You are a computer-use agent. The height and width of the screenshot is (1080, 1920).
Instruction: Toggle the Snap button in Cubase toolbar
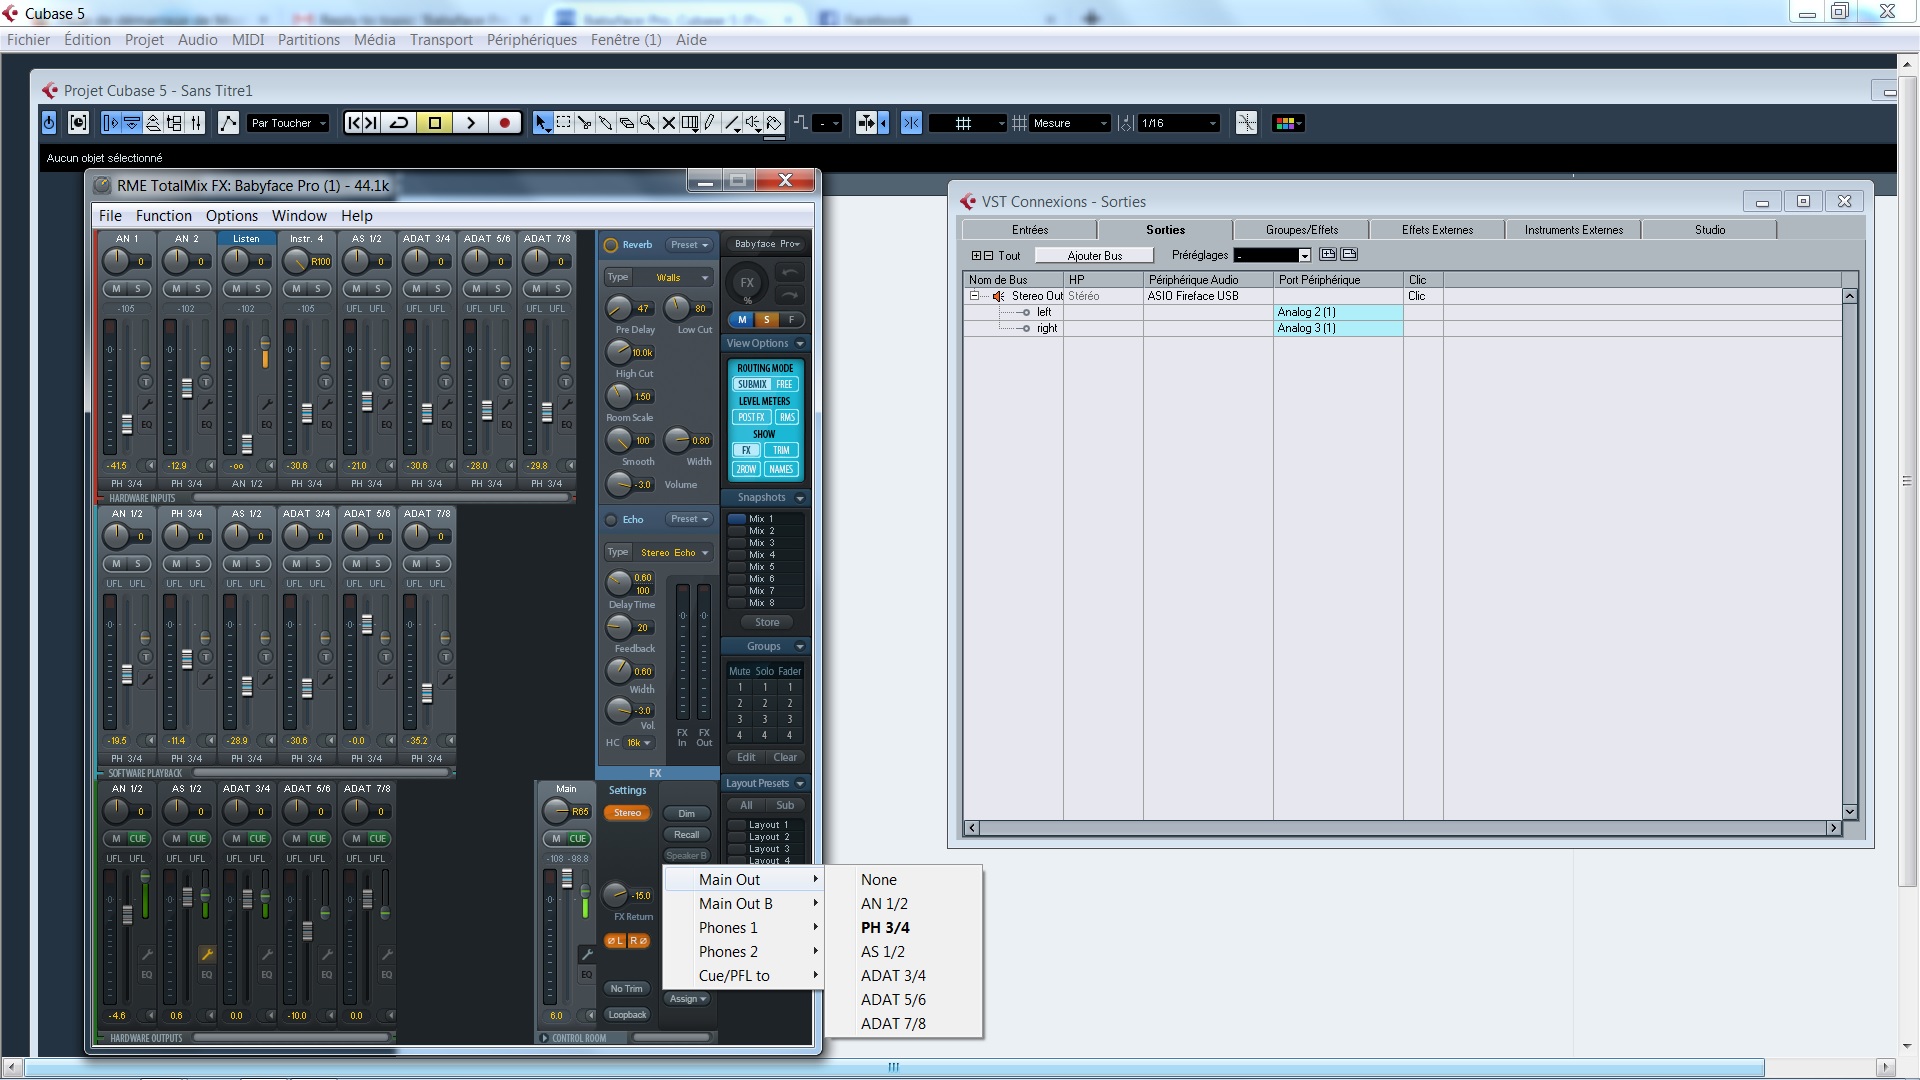click(911, 123)
